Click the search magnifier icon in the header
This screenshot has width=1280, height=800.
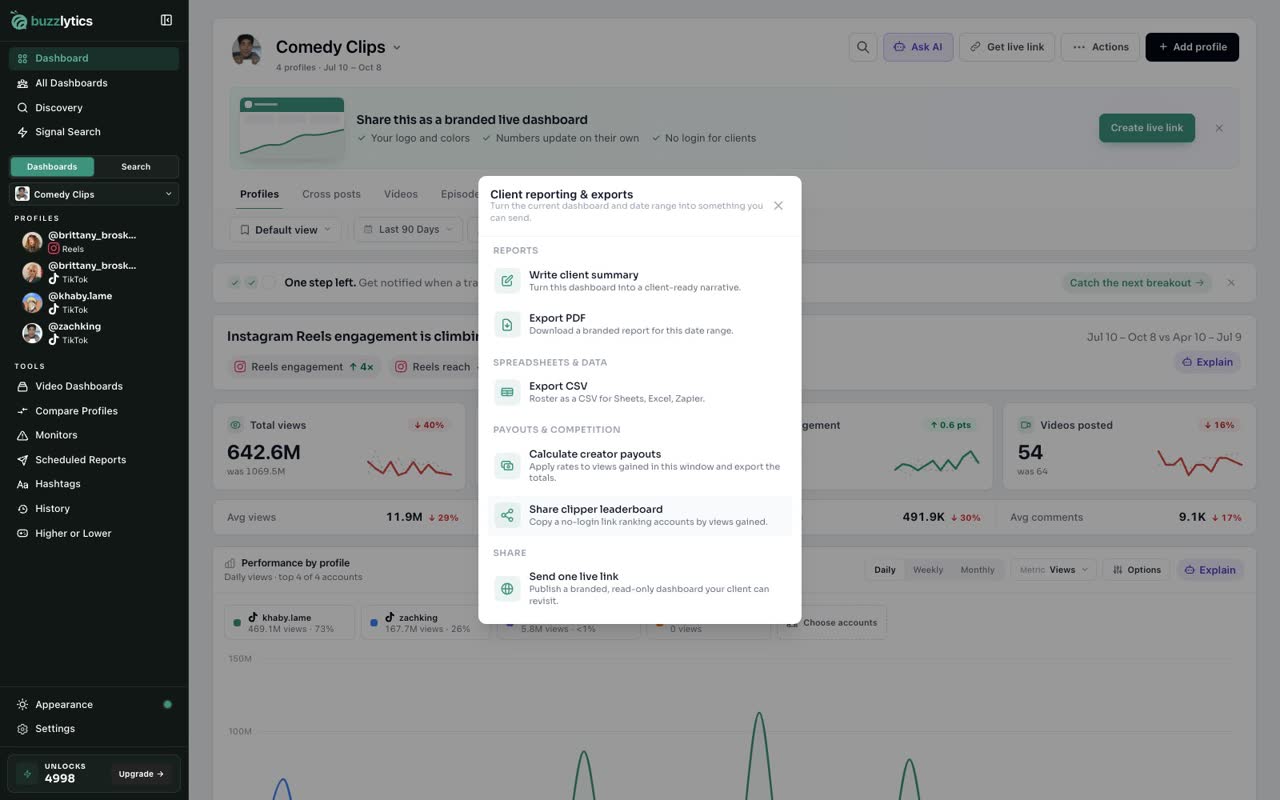pyautogui.click(x=862, y=47)
